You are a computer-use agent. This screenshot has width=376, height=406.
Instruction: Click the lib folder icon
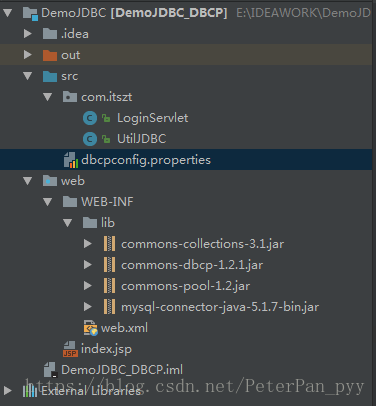(90, 223)
